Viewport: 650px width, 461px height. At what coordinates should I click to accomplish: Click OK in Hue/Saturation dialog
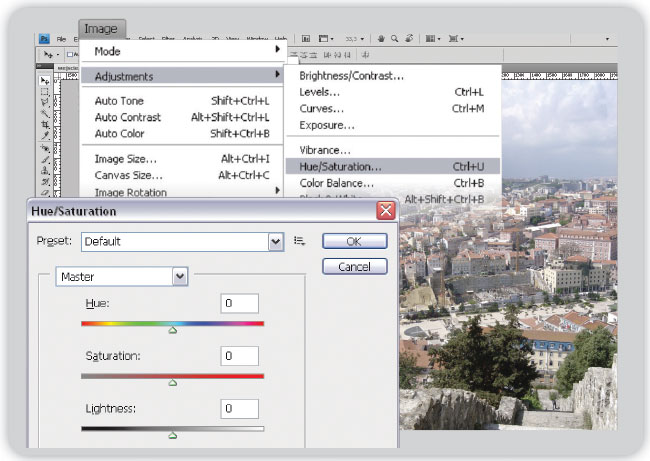tap(354, 241)
